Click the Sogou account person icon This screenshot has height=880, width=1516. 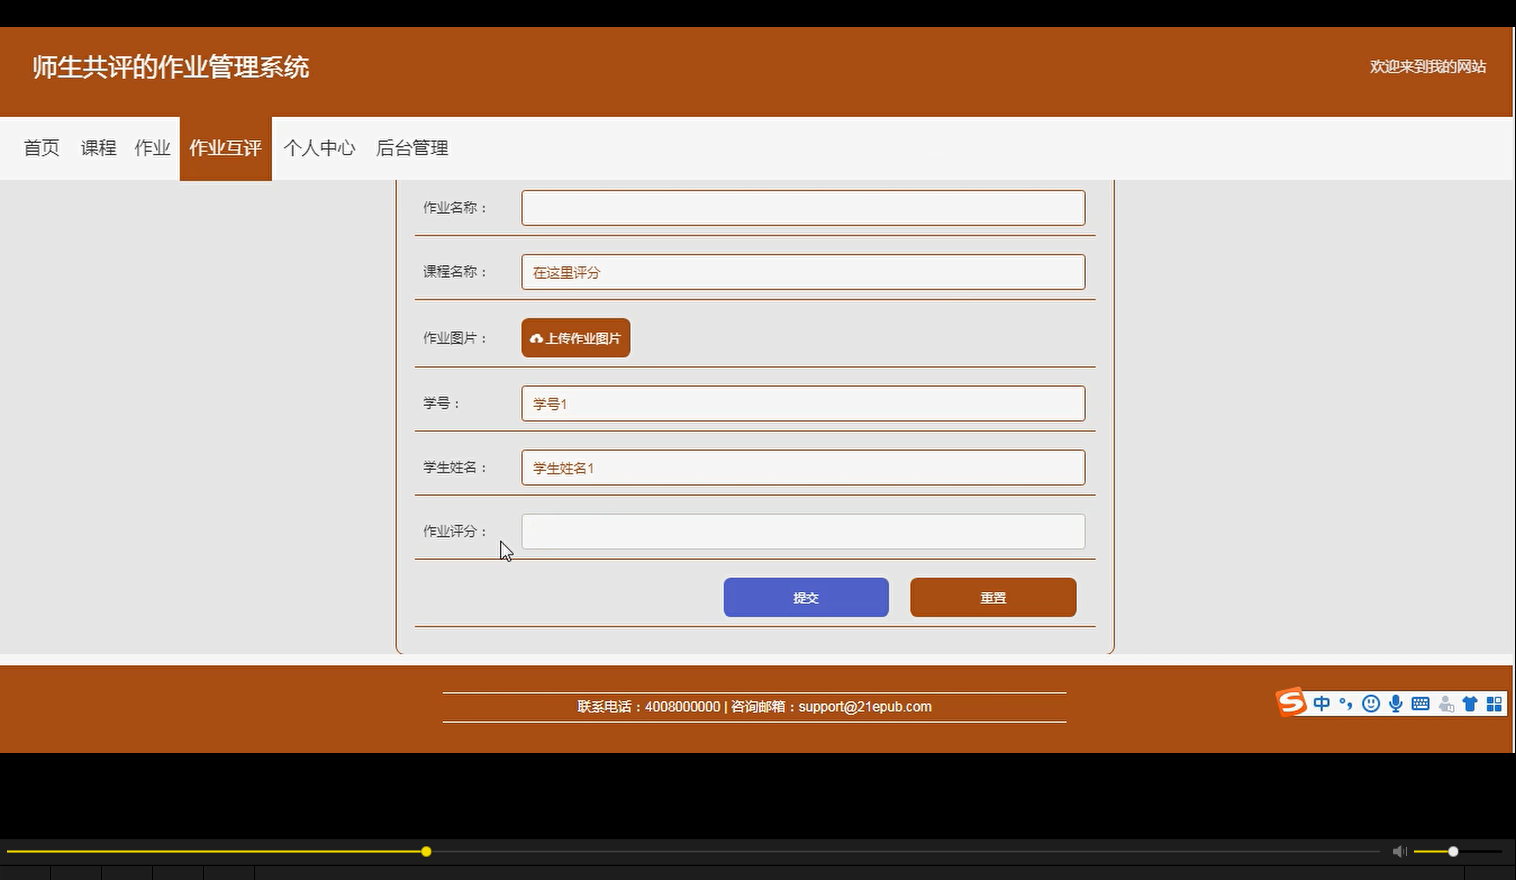(1445, 703)
